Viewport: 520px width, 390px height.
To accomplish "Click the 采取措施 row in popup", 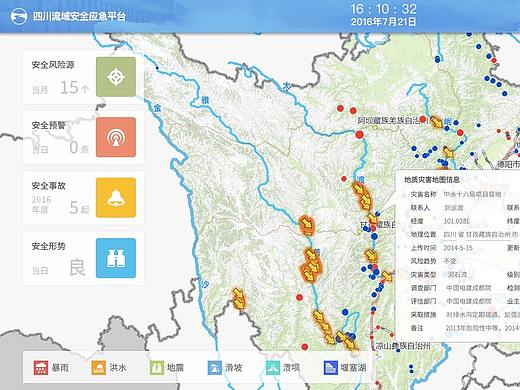I will [x=465, y=315].
